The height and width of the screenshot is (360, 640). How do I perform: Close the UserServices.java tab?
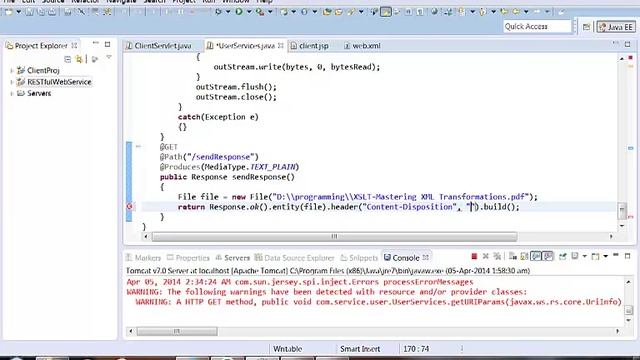[x=281, y=46]
